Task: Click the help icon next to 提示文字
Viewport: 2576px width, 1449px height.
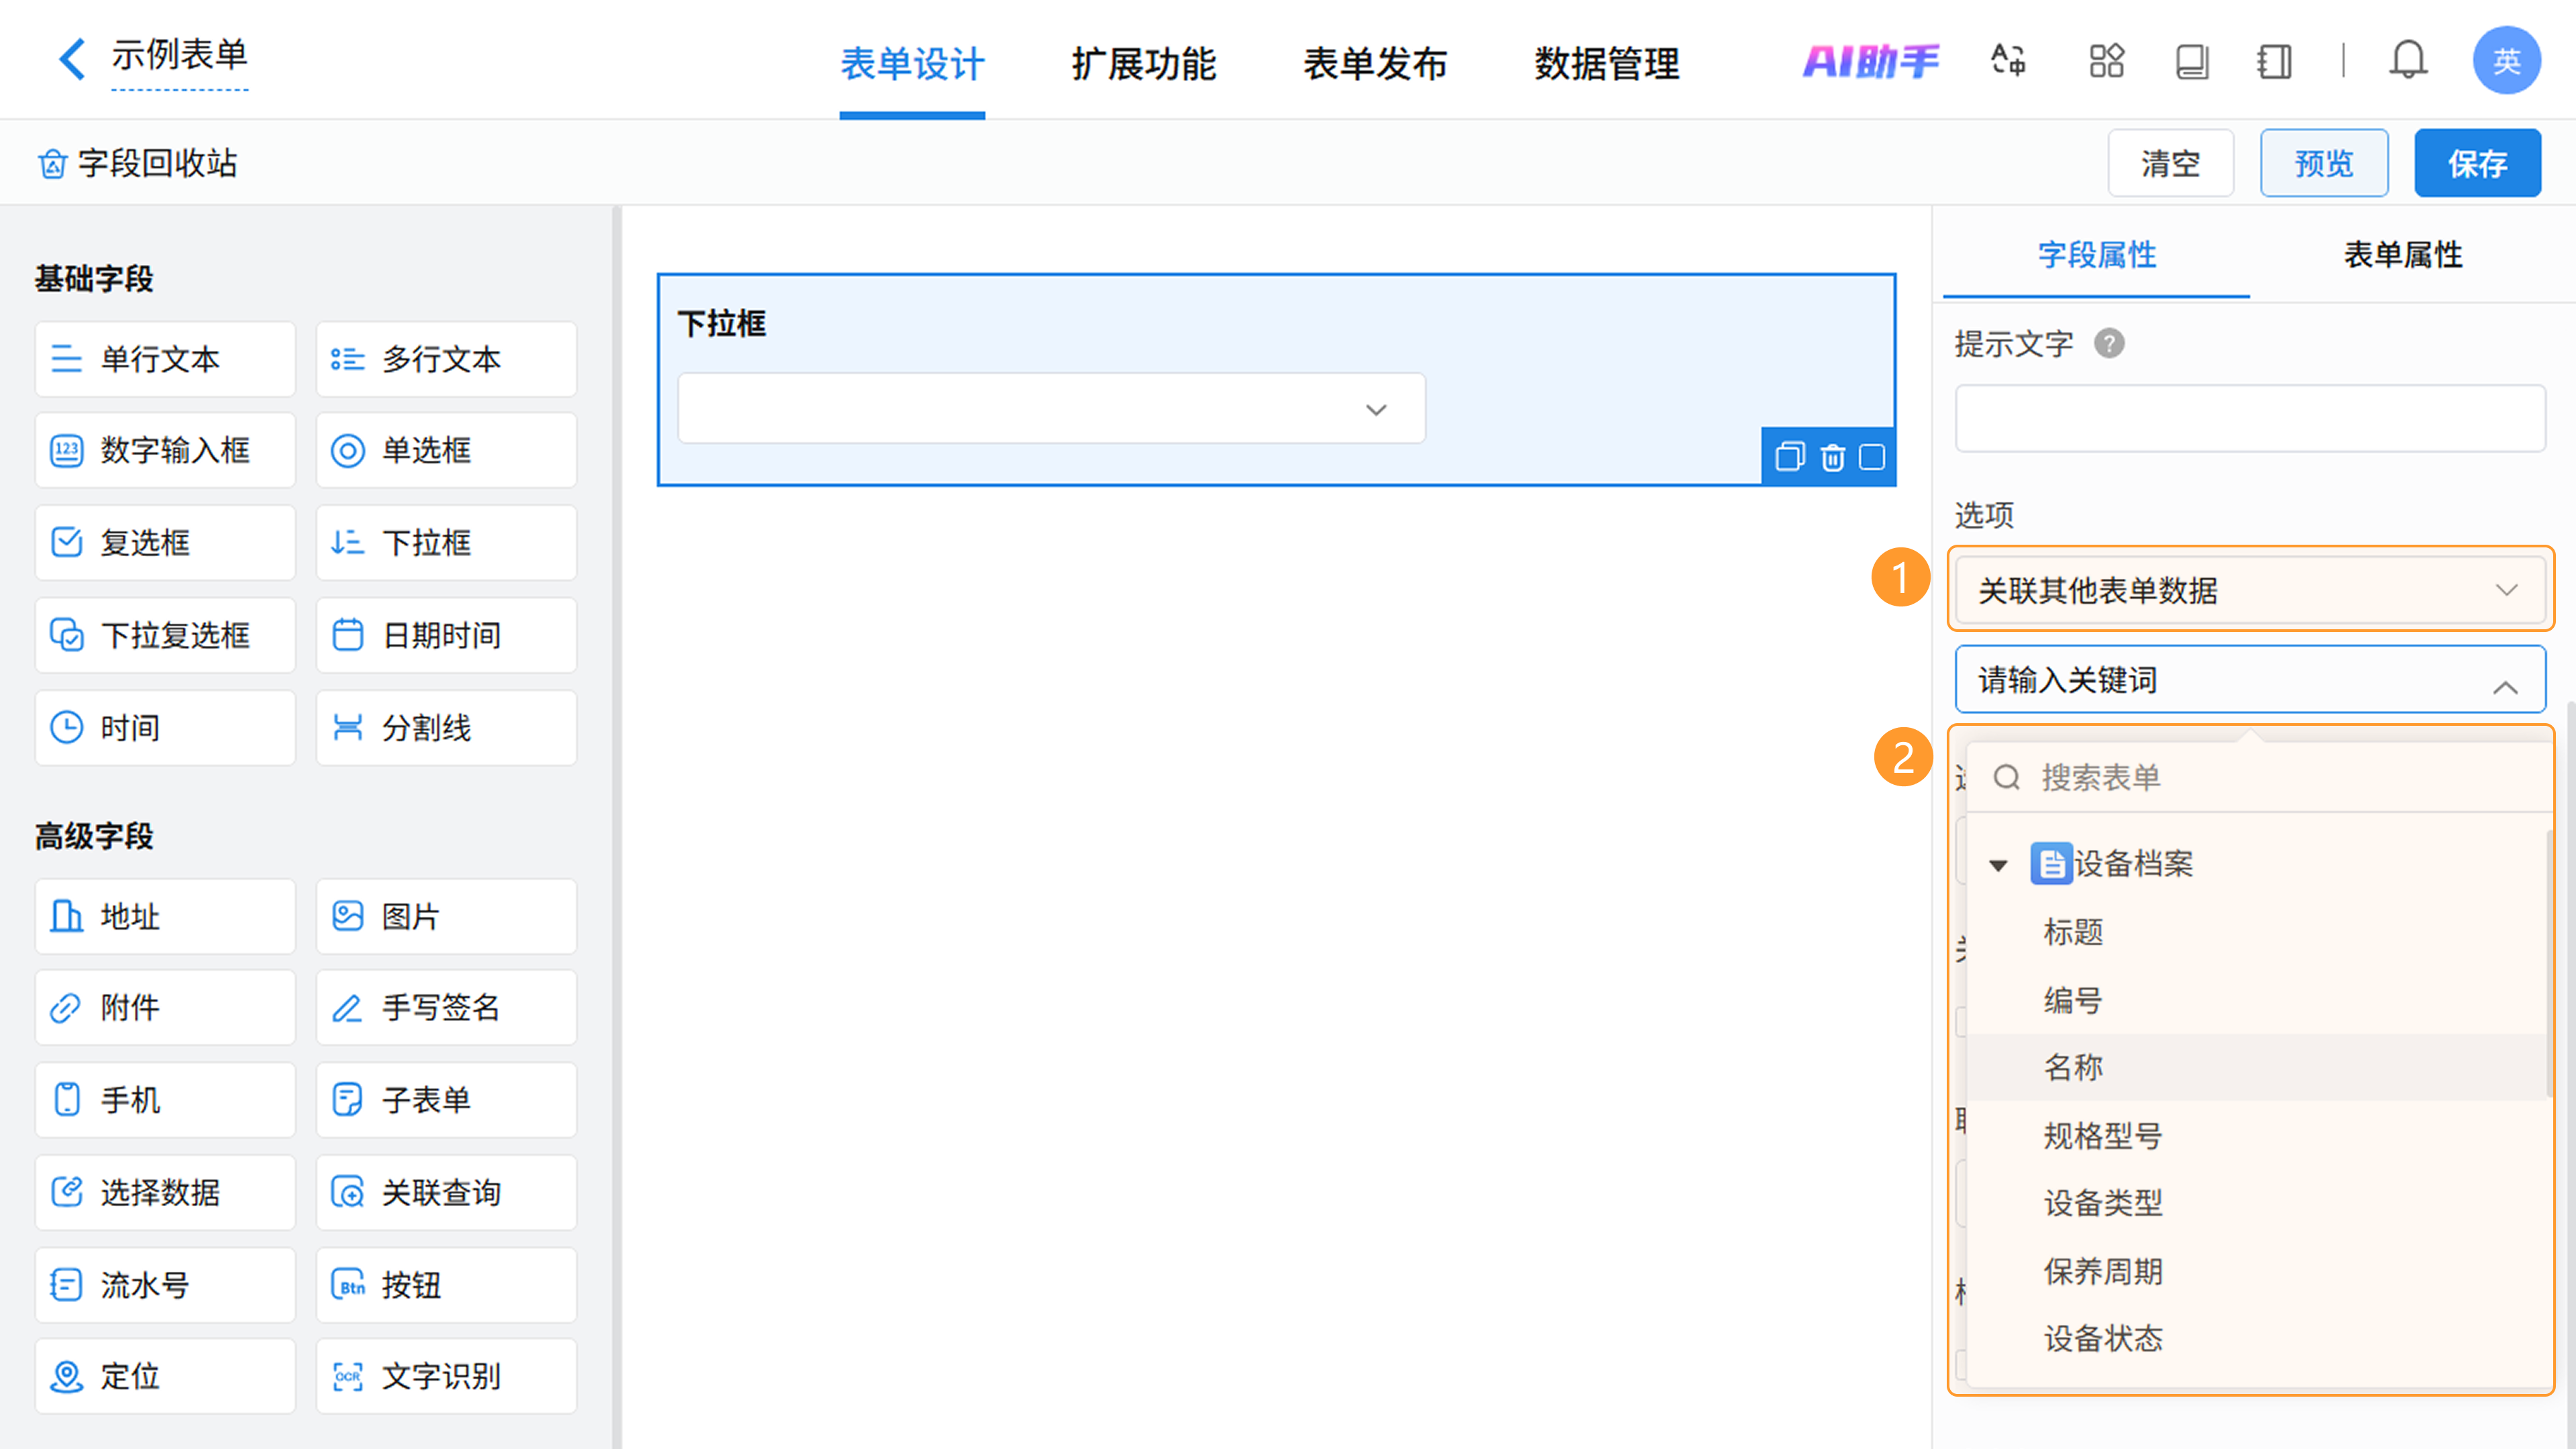Action: [2109, 343]
